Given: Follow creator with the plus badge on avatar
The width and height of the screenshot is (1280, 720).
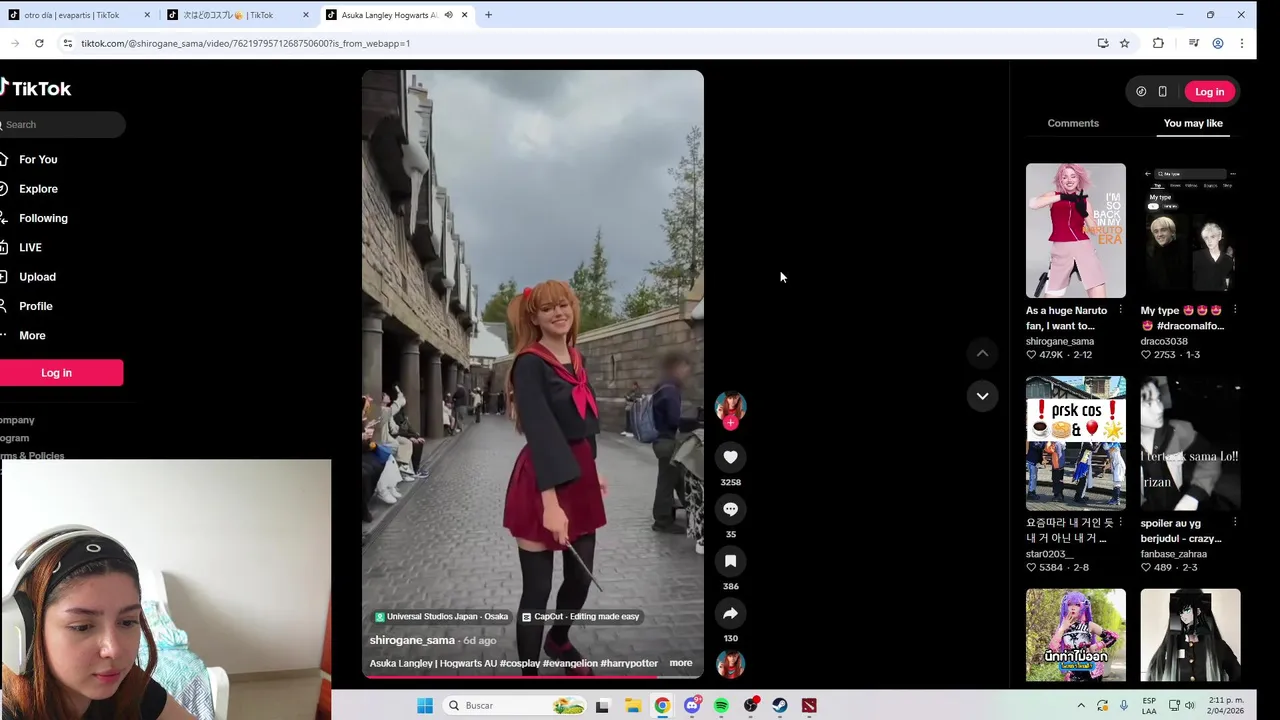Looking at the screenshot, I should [730, 423].
